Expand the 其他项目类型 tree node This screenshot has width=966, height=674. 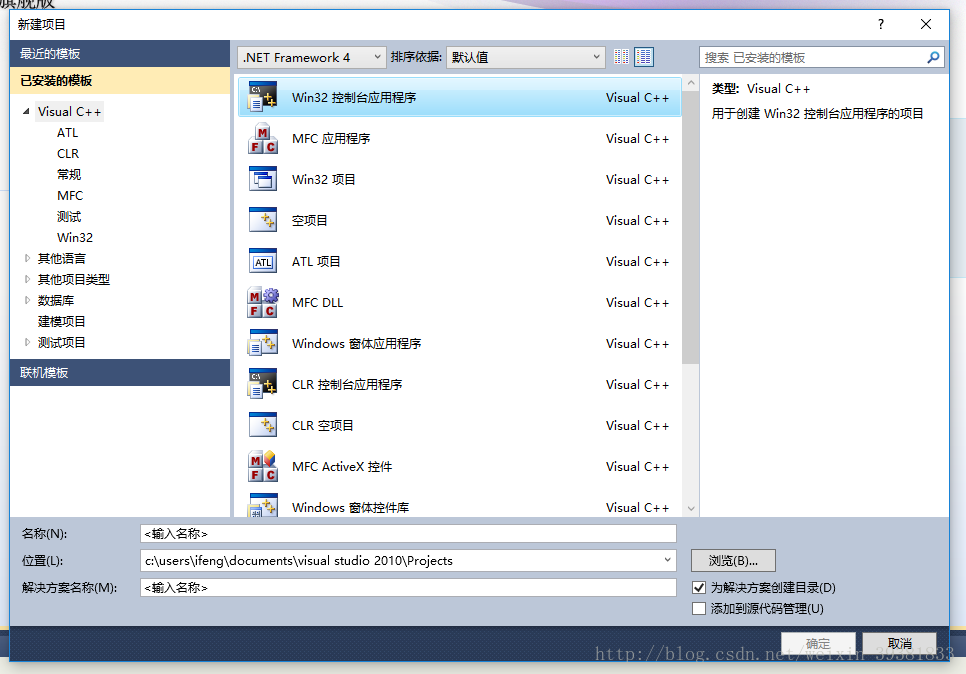[x=27, y=279]
